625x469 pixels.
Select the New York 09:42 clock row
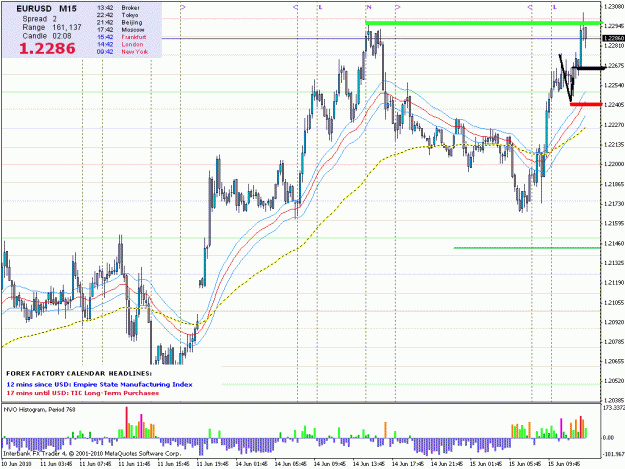click(x=122, y=51)
